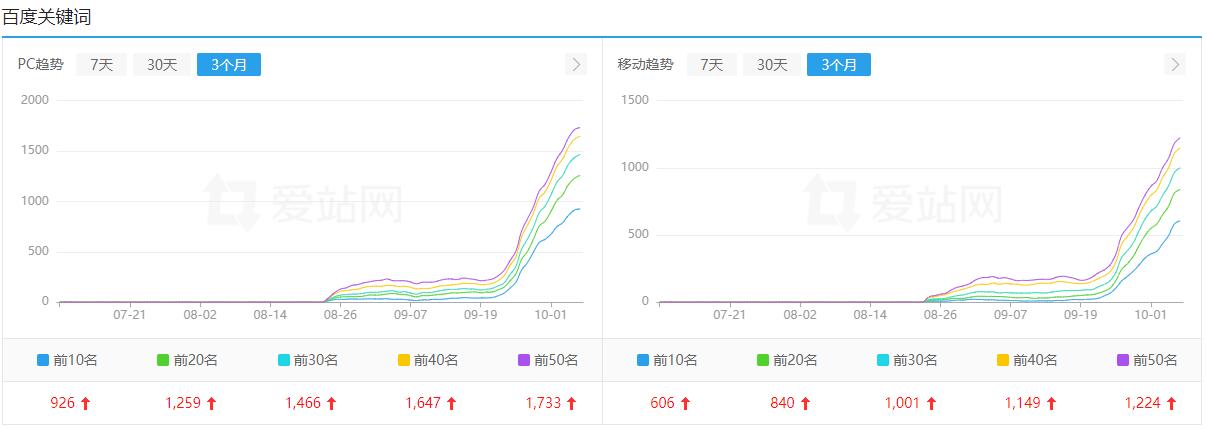Click yellow 前40名 swatch in mobile legend
This screenshot has height=429, width=1206.
click(x=1003, y=360)
